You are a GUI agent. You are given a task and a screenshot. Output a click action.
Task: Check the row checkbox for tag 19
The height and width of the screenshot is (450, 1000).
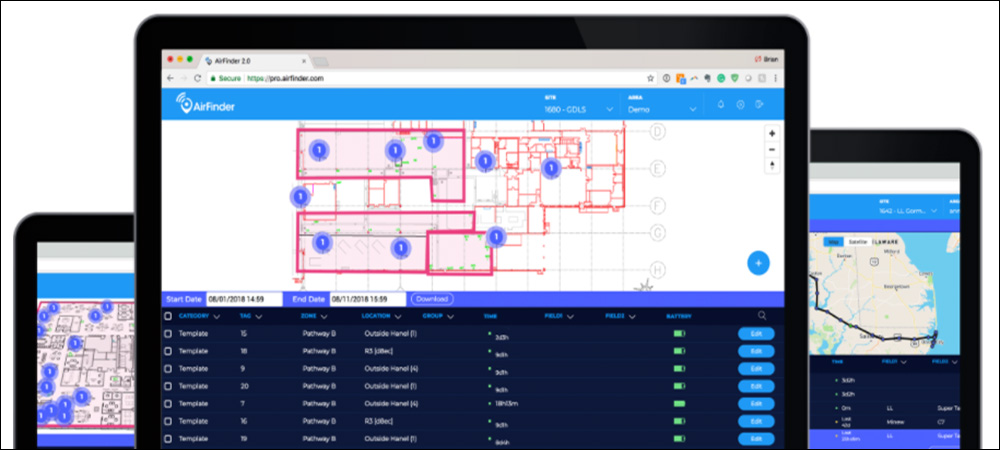[168, 439]
